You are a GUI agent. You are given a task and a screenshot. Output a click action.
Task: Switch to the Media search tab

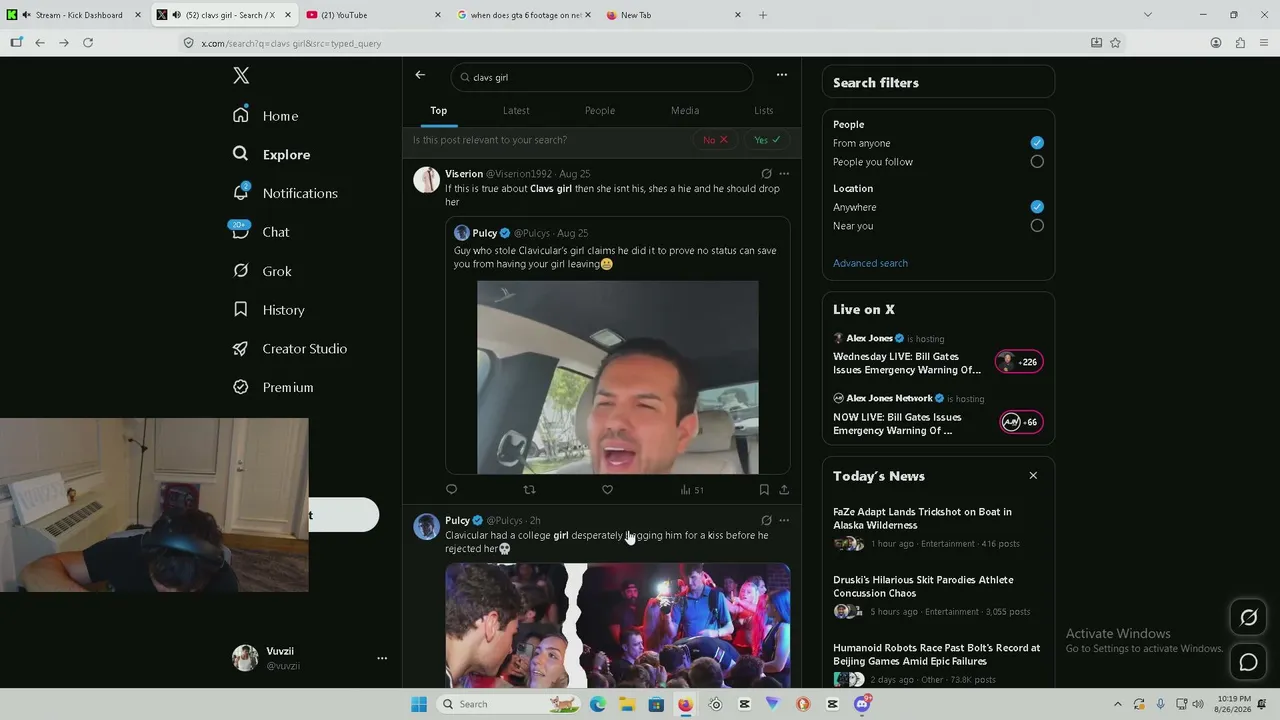click(685, 111)
